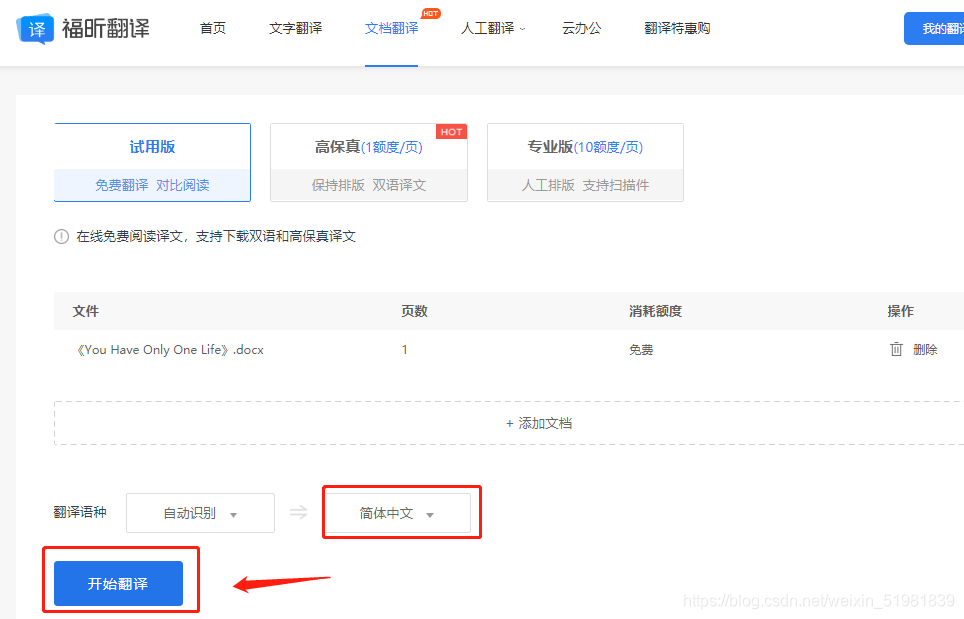This screenshot has height=619, width=964.
Task: Select the 试用版 plan card
Action: 152,162
